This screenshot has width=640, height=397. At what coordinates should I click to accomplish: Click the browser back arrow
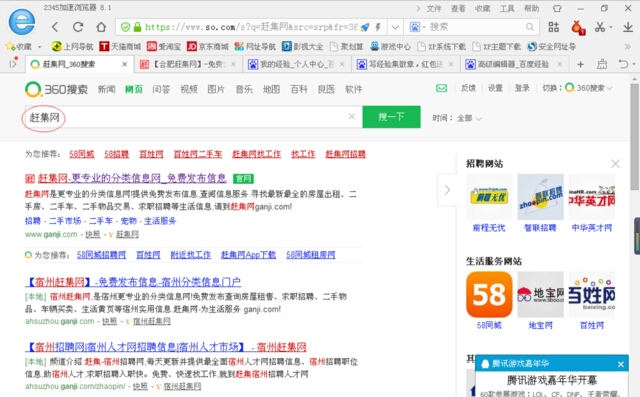click(55, 27)
